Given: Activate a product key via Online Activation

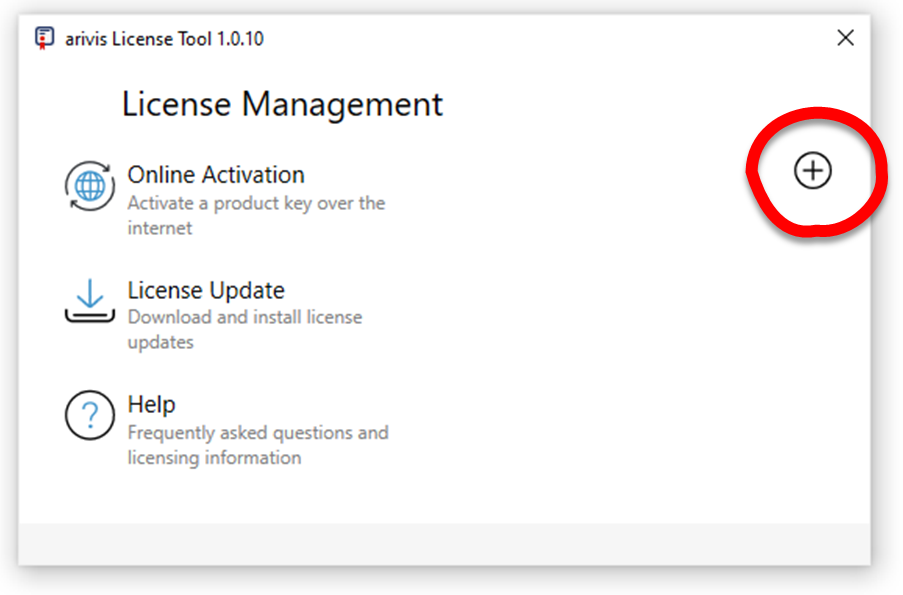Looking at the screenshot, I should 216,174.
